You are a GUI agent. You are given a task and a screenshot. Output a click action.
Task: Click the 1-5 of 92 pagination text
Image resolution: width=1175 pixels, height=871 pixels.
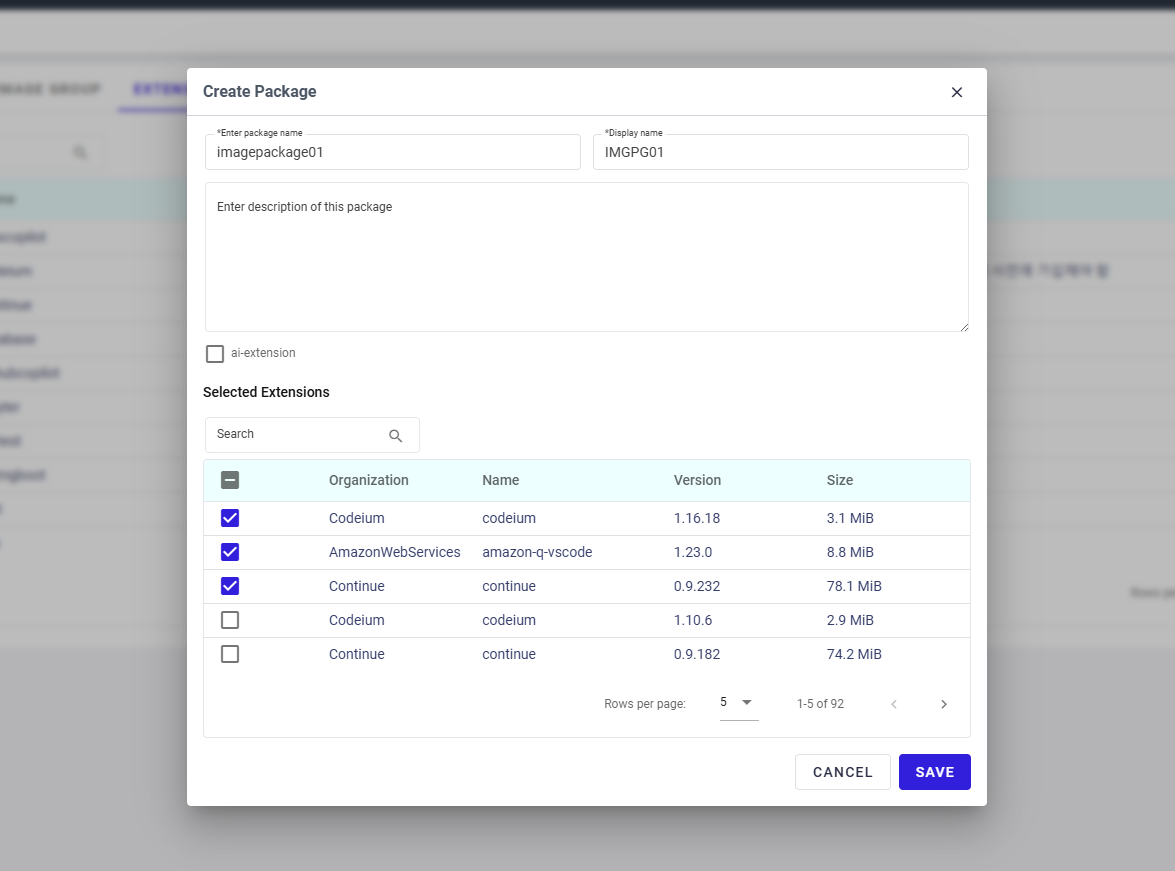click(x=820, y=704)
